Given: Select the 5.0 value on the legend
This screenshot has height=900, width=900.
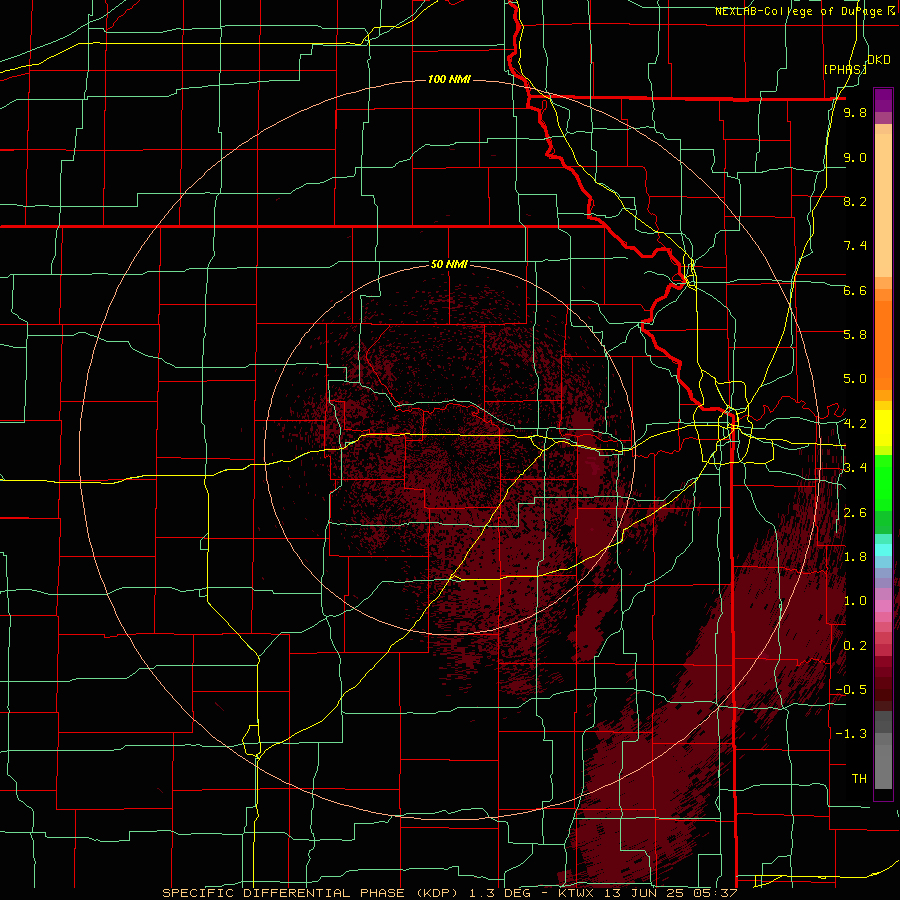Looking at the screenshot, I should (x=855, y=379).
